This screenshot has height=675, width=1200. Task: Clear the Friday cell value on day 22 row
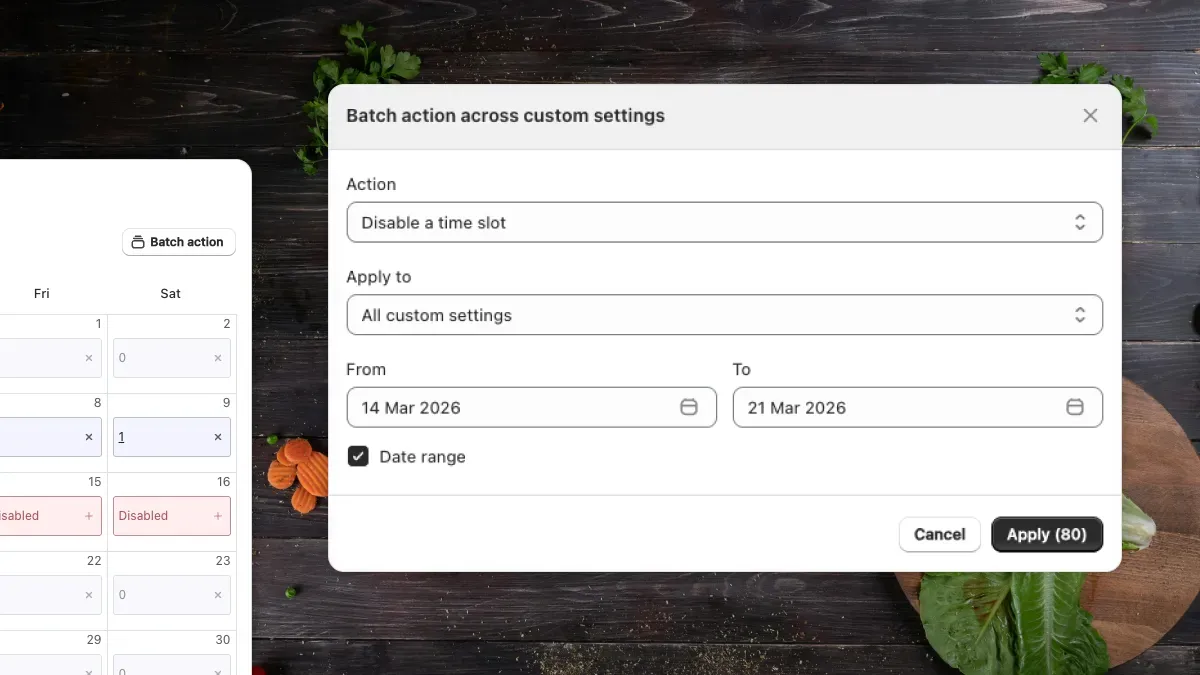[x=88, y=594]
